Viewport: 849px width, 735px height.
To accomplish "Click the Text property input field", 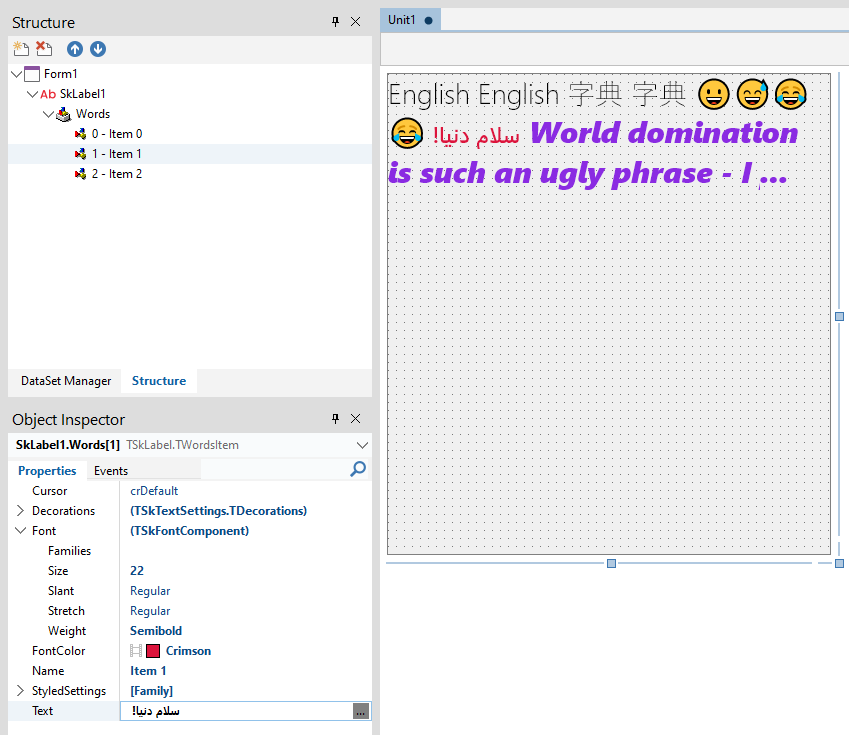I will coord(235,711).
